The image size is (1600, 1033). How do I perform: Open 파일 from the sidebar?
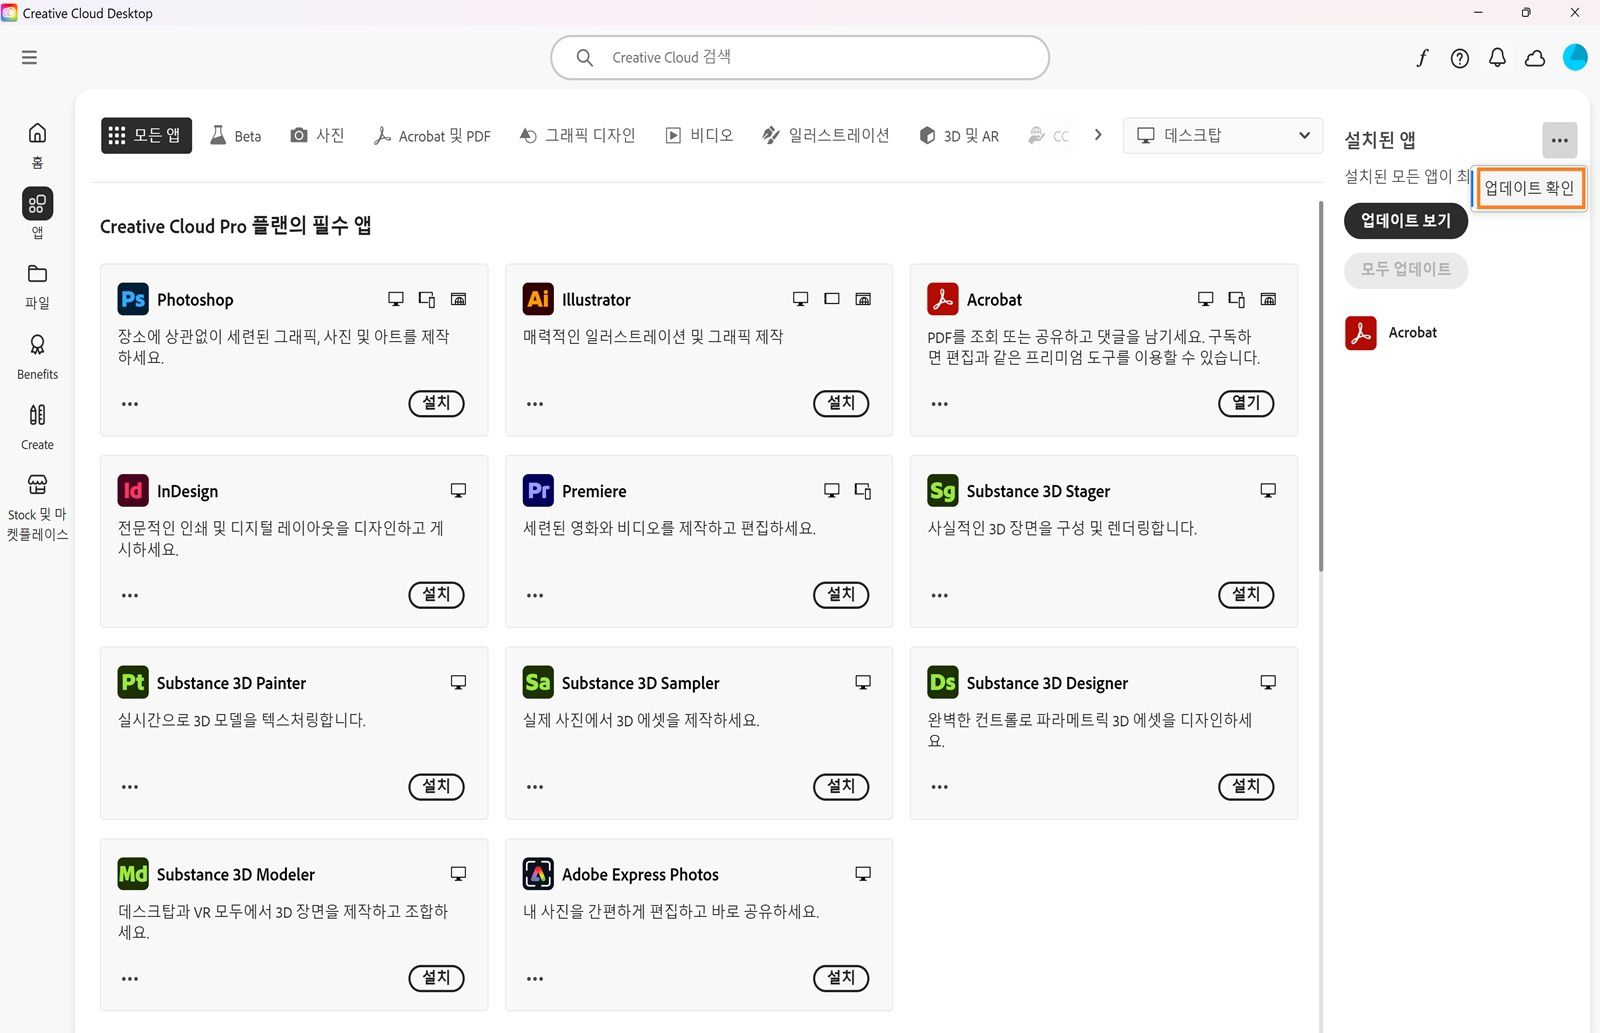36,283
